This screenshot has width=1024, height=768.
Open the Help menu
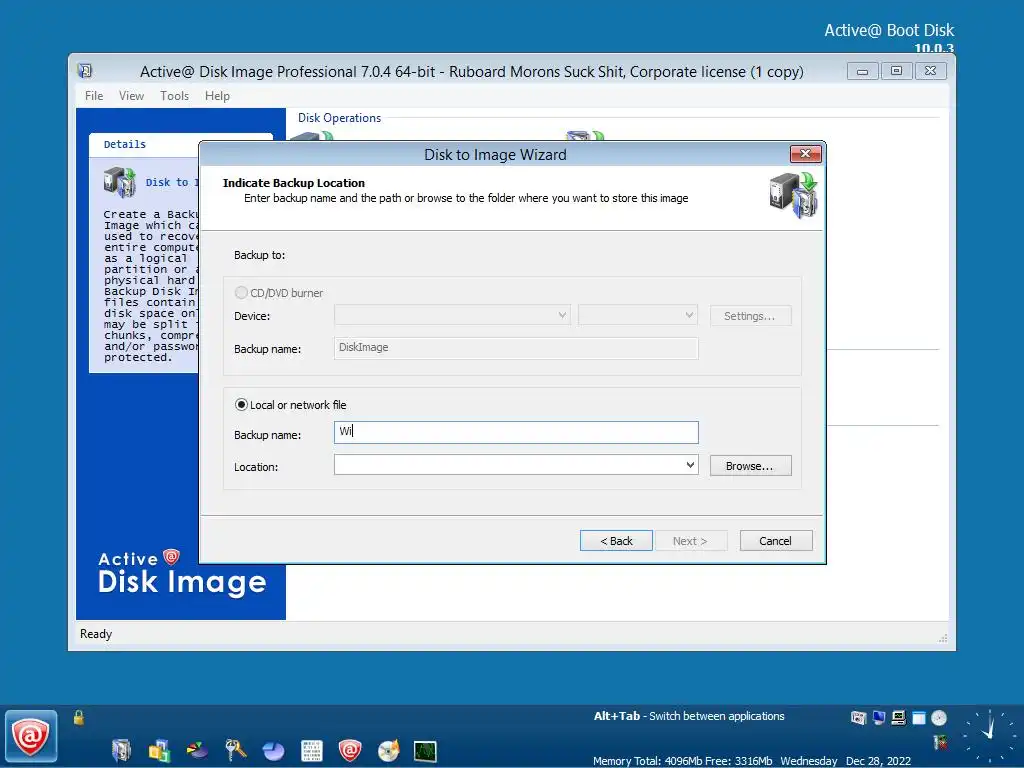coord(217,96)
